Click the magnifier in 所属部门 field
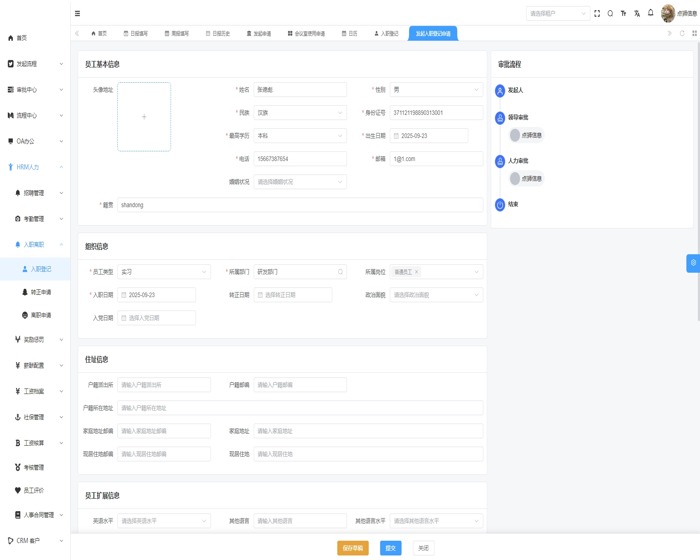The height and width of the screenshot is (560, 700). pyautogui.click(x=340, y=272)
